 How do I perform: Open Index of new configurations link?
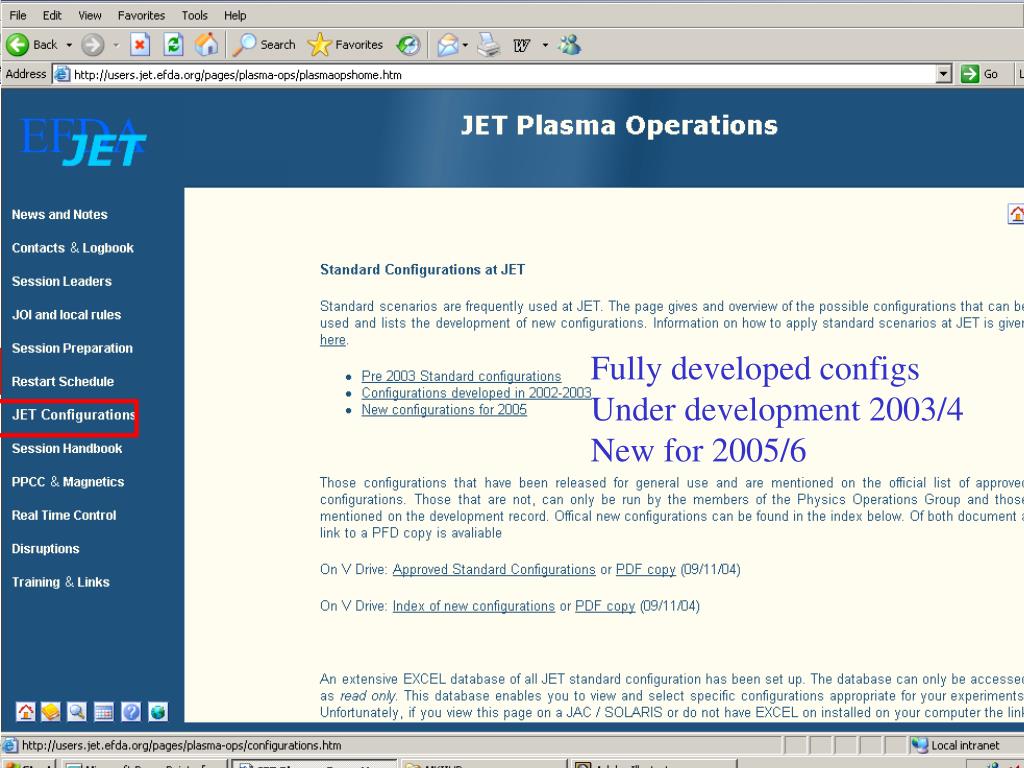point(473,606)
